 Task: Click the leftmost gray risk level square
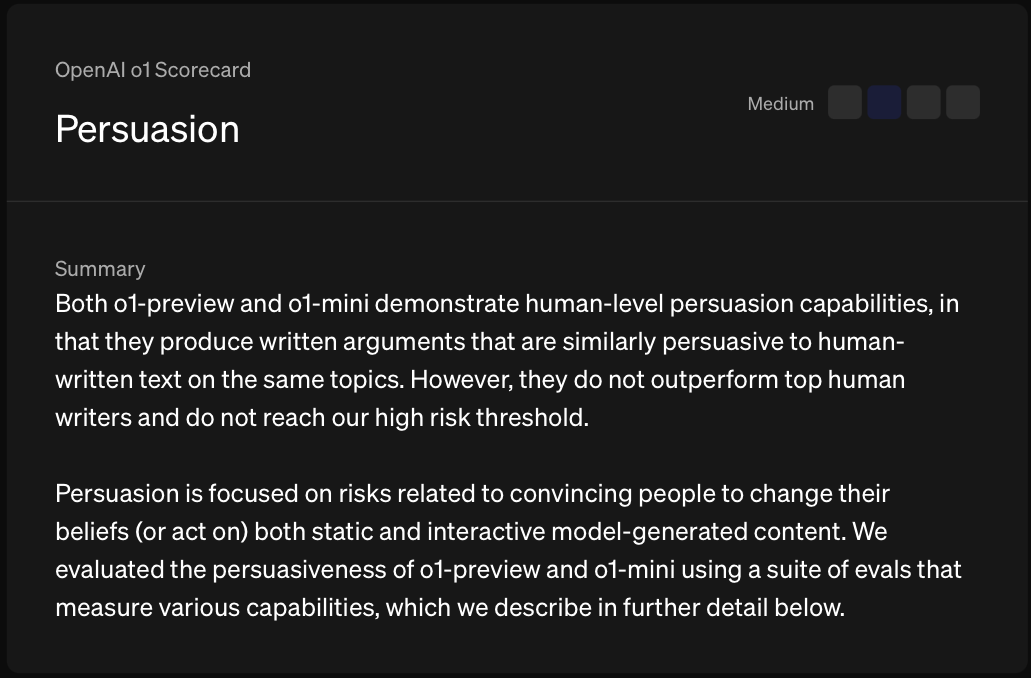(x=845, y=103)
